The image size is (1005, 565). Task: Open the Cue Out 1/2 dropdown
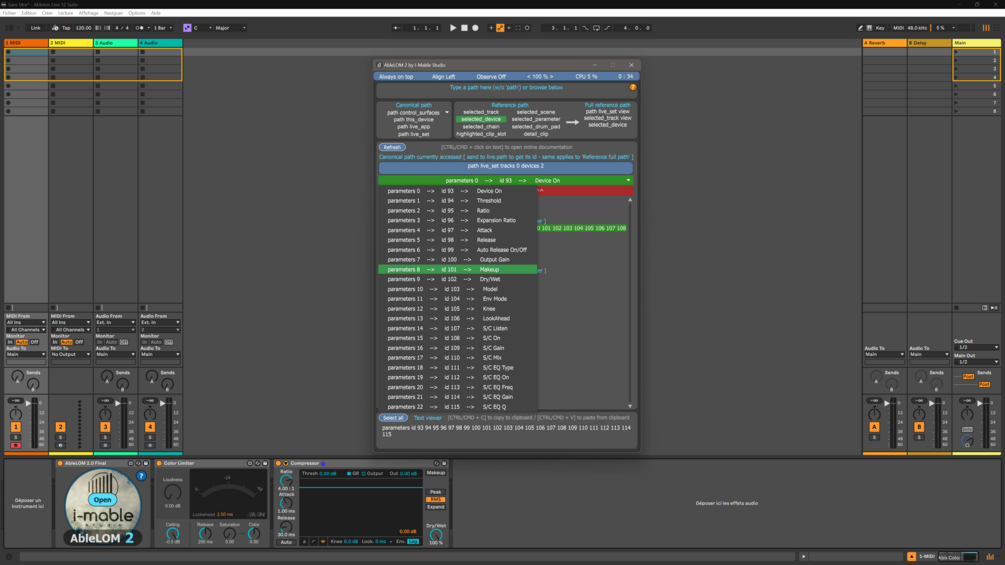click(x=976, y=347)
